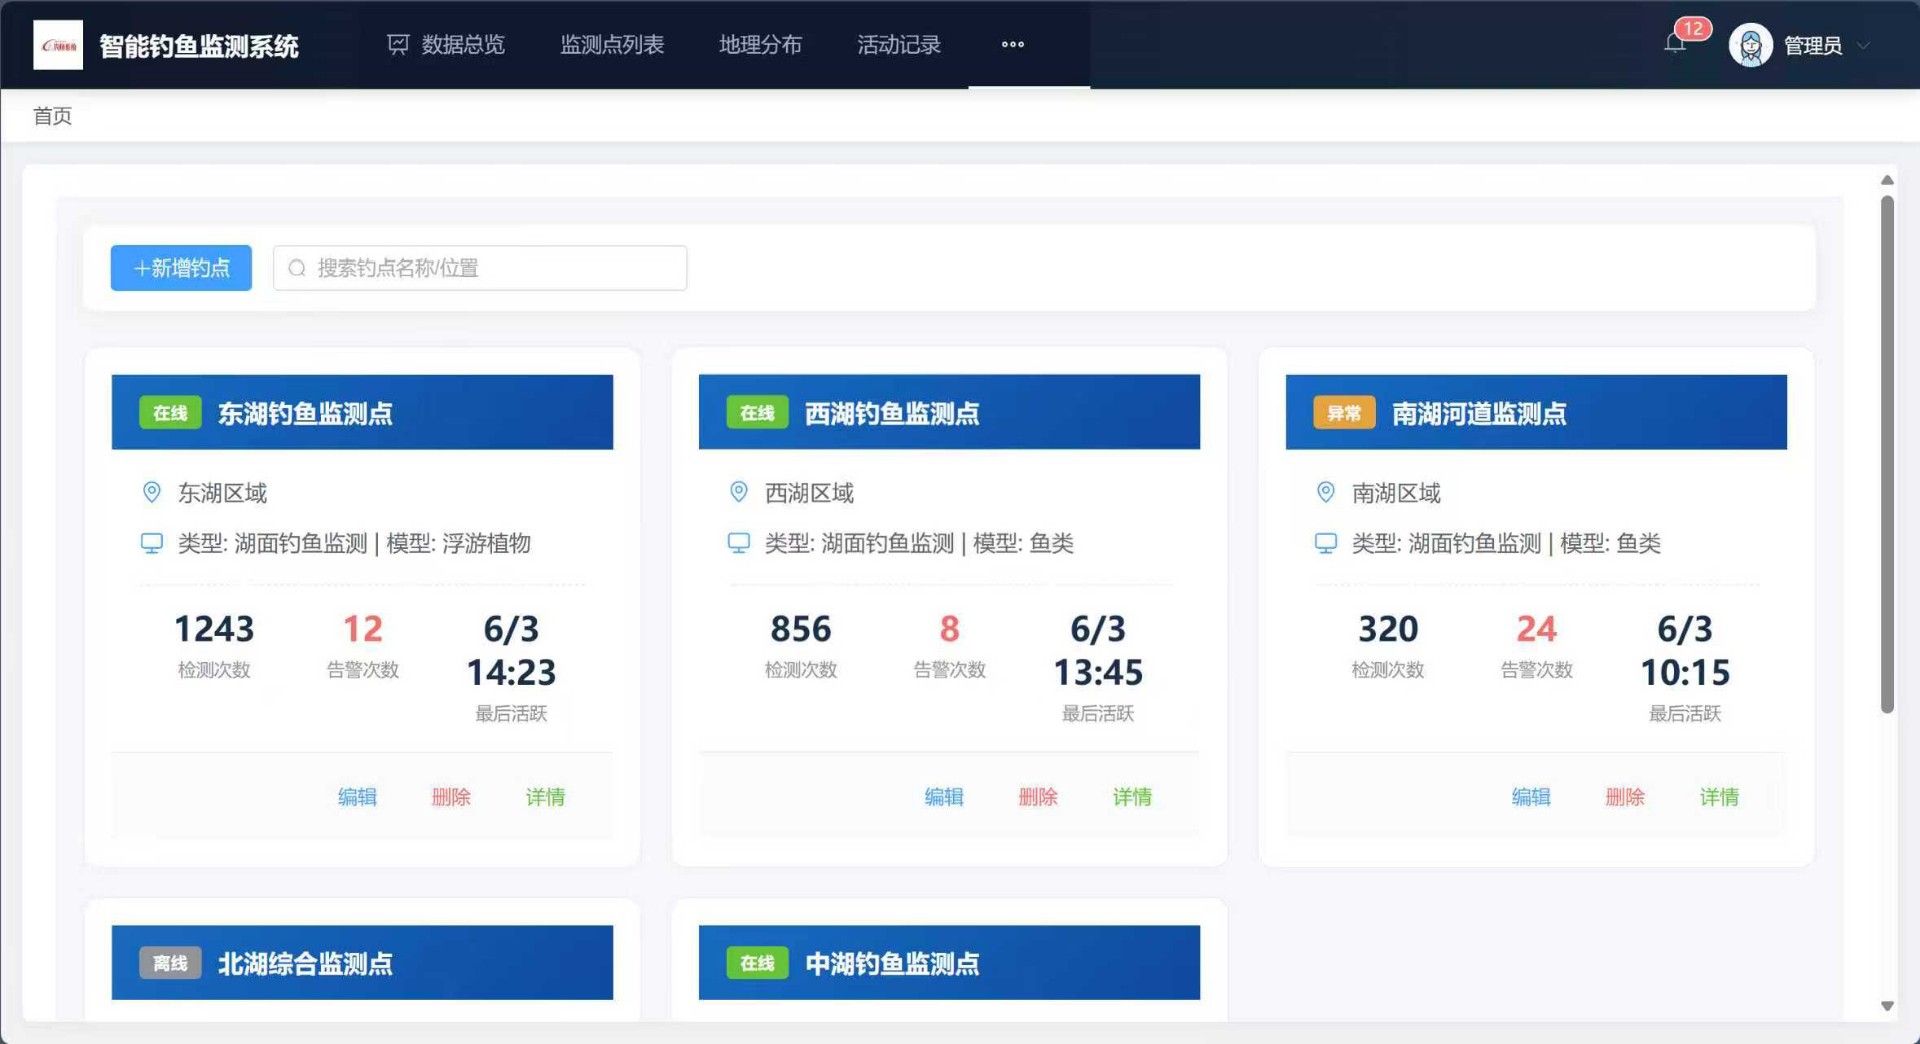Click the system logo in header
1920x1044 pixels.
pos(58,45)
